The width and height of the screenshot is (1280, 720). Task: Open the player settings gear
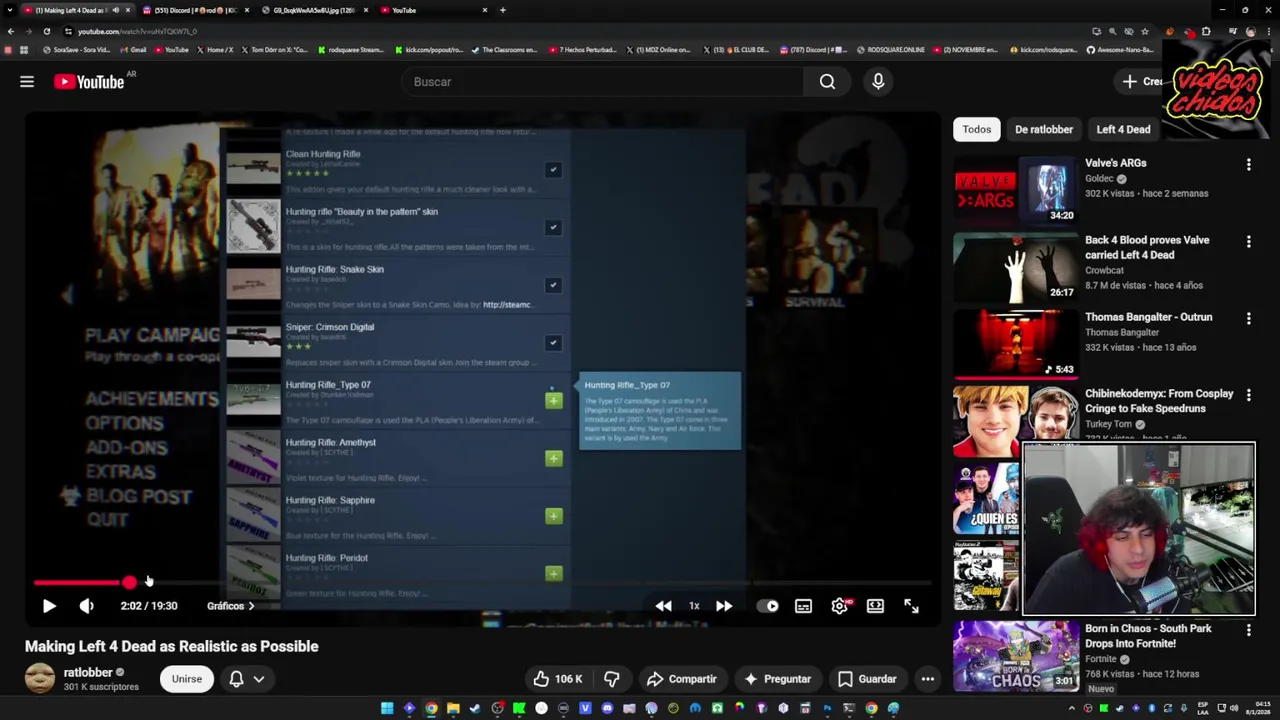pos(840,606)
